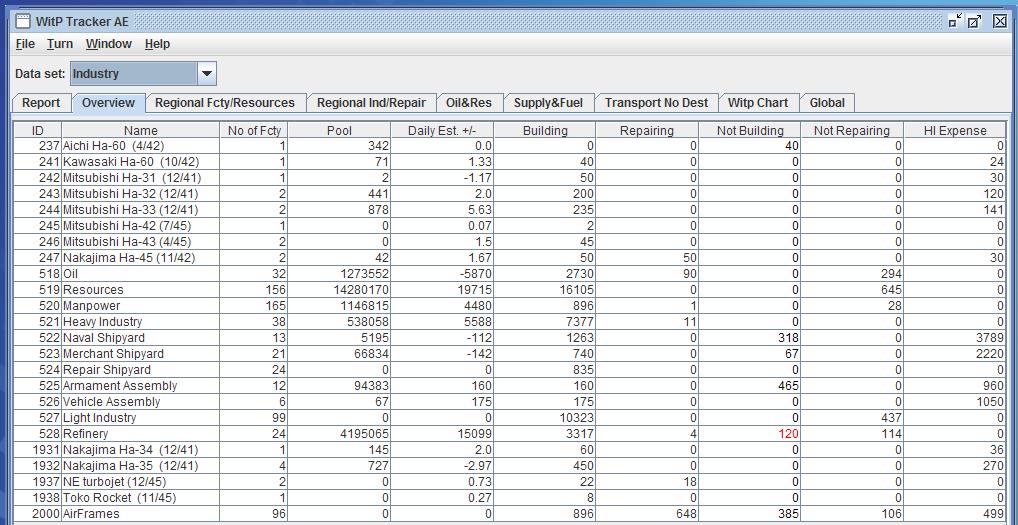1018x525 pixels.
Task: Click the Repairing column header
Action: point(647,130)
